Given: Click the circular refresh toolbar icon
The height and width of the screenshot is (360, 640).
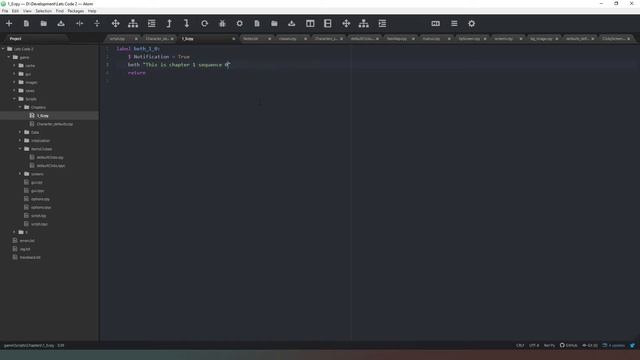Looking at the screenshot, I should (x=204, y=24).
